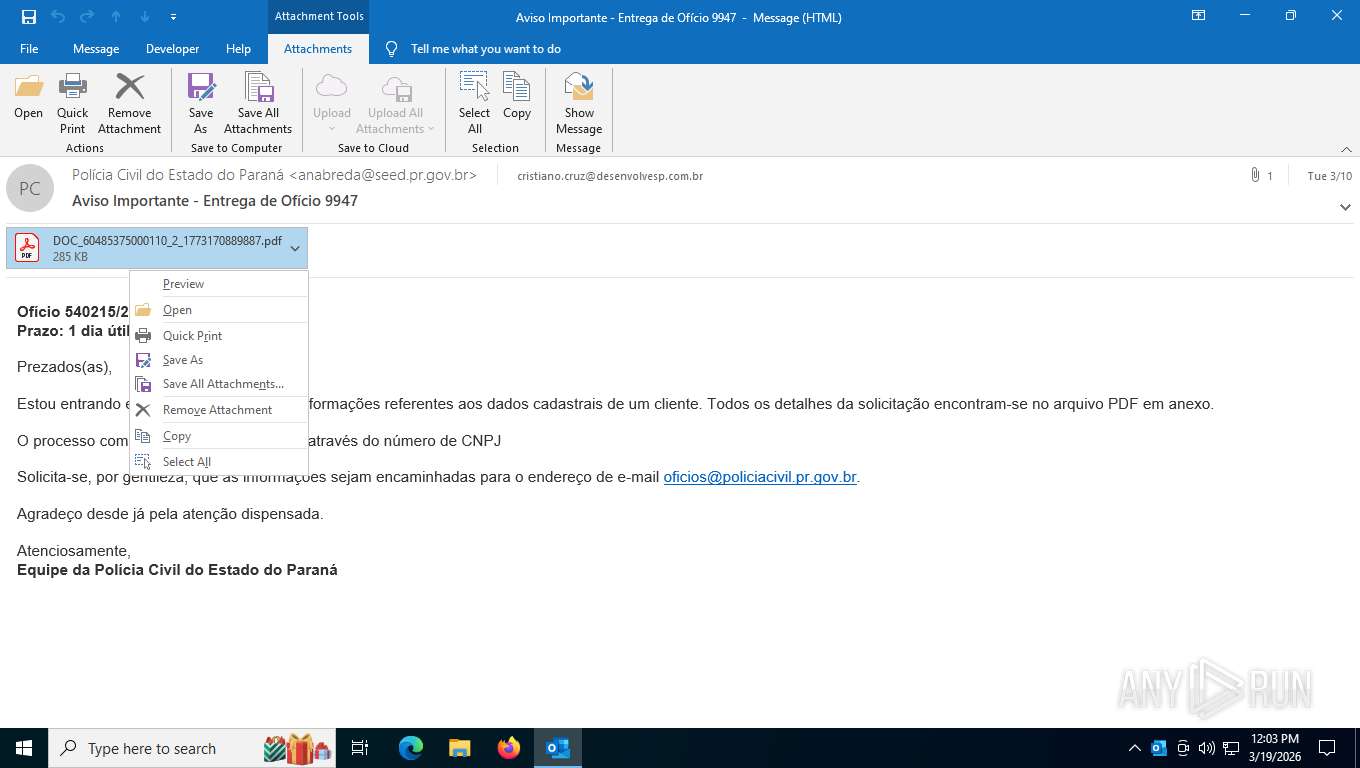Open File Explorer from taskbar
This screenshot has height=768, width=1360.
pos(460,748)
